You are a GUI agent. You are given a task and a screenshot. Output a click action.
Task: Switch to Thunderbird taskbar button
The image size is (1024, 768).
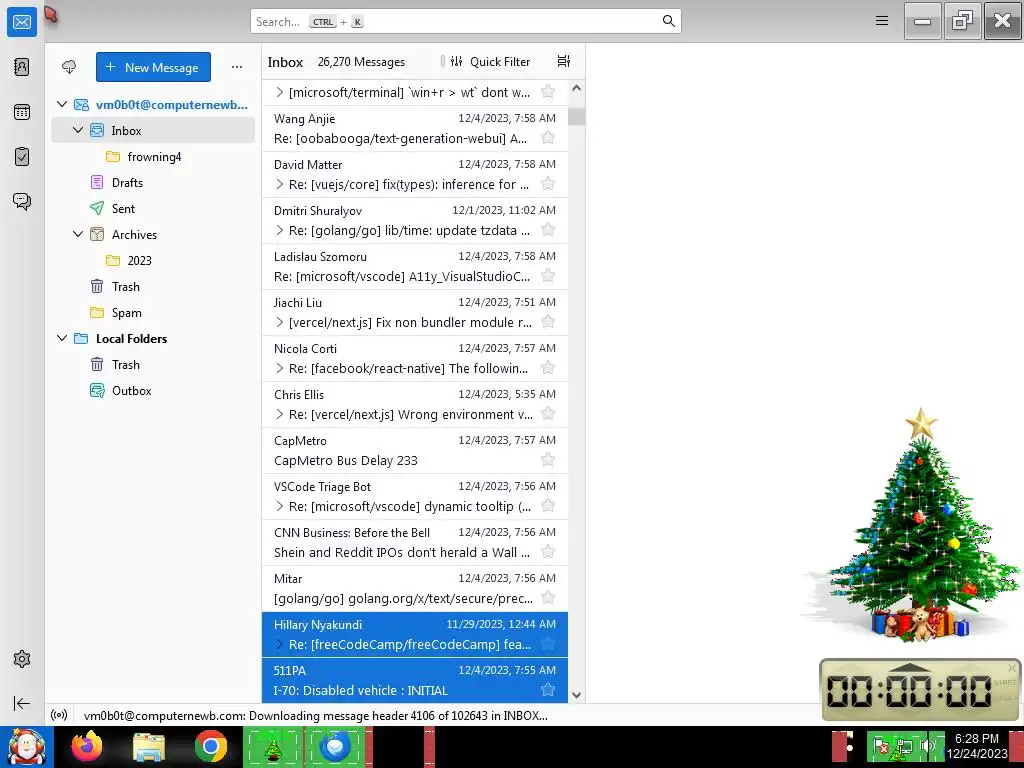tap(336, 746)
